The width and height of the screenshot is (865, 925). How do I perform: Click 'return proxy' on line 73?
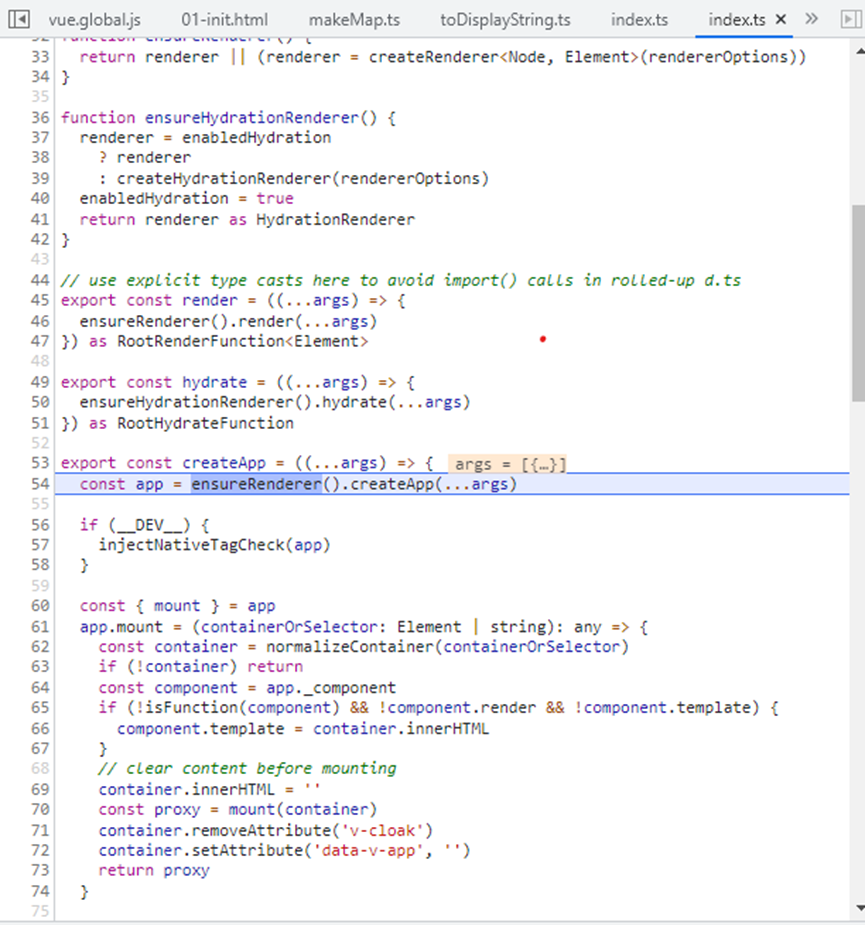click(x=154, y=871)
